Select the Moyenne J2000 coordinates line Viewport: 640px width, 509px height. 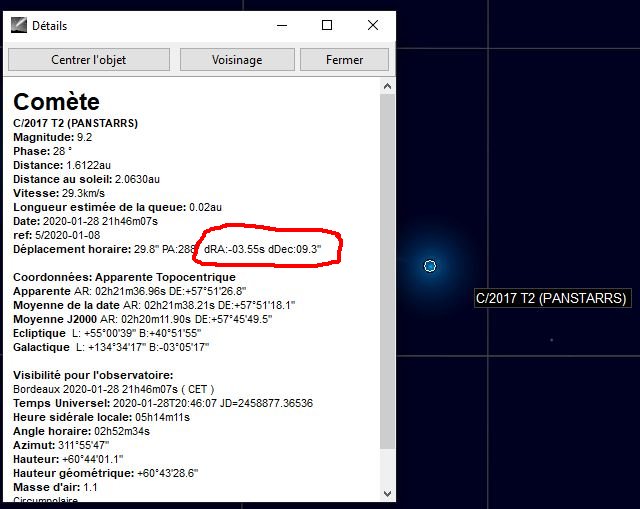154,319
